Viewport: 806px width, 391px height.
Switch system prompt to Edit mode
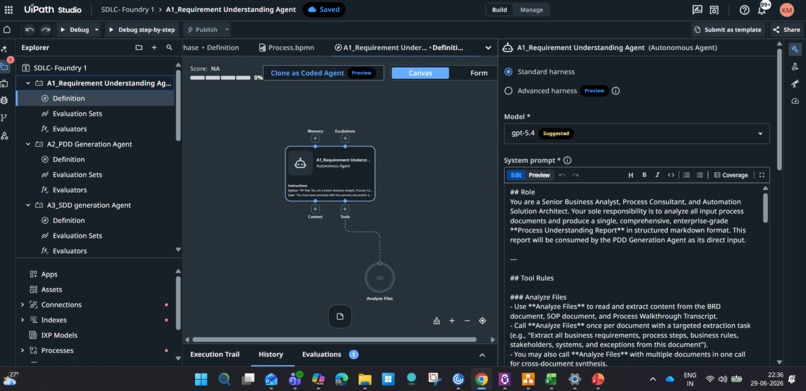516,175
